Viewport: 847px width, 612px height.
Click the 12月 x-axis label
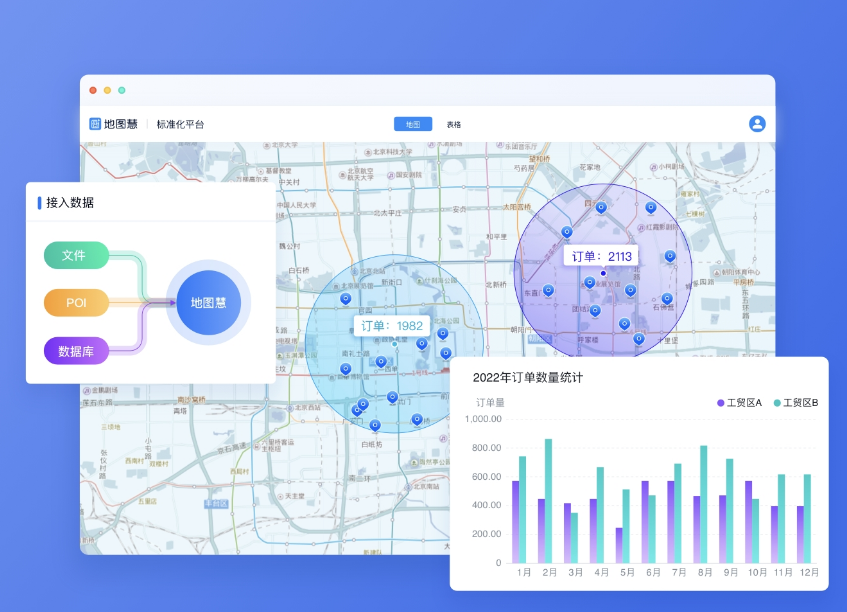809,572
